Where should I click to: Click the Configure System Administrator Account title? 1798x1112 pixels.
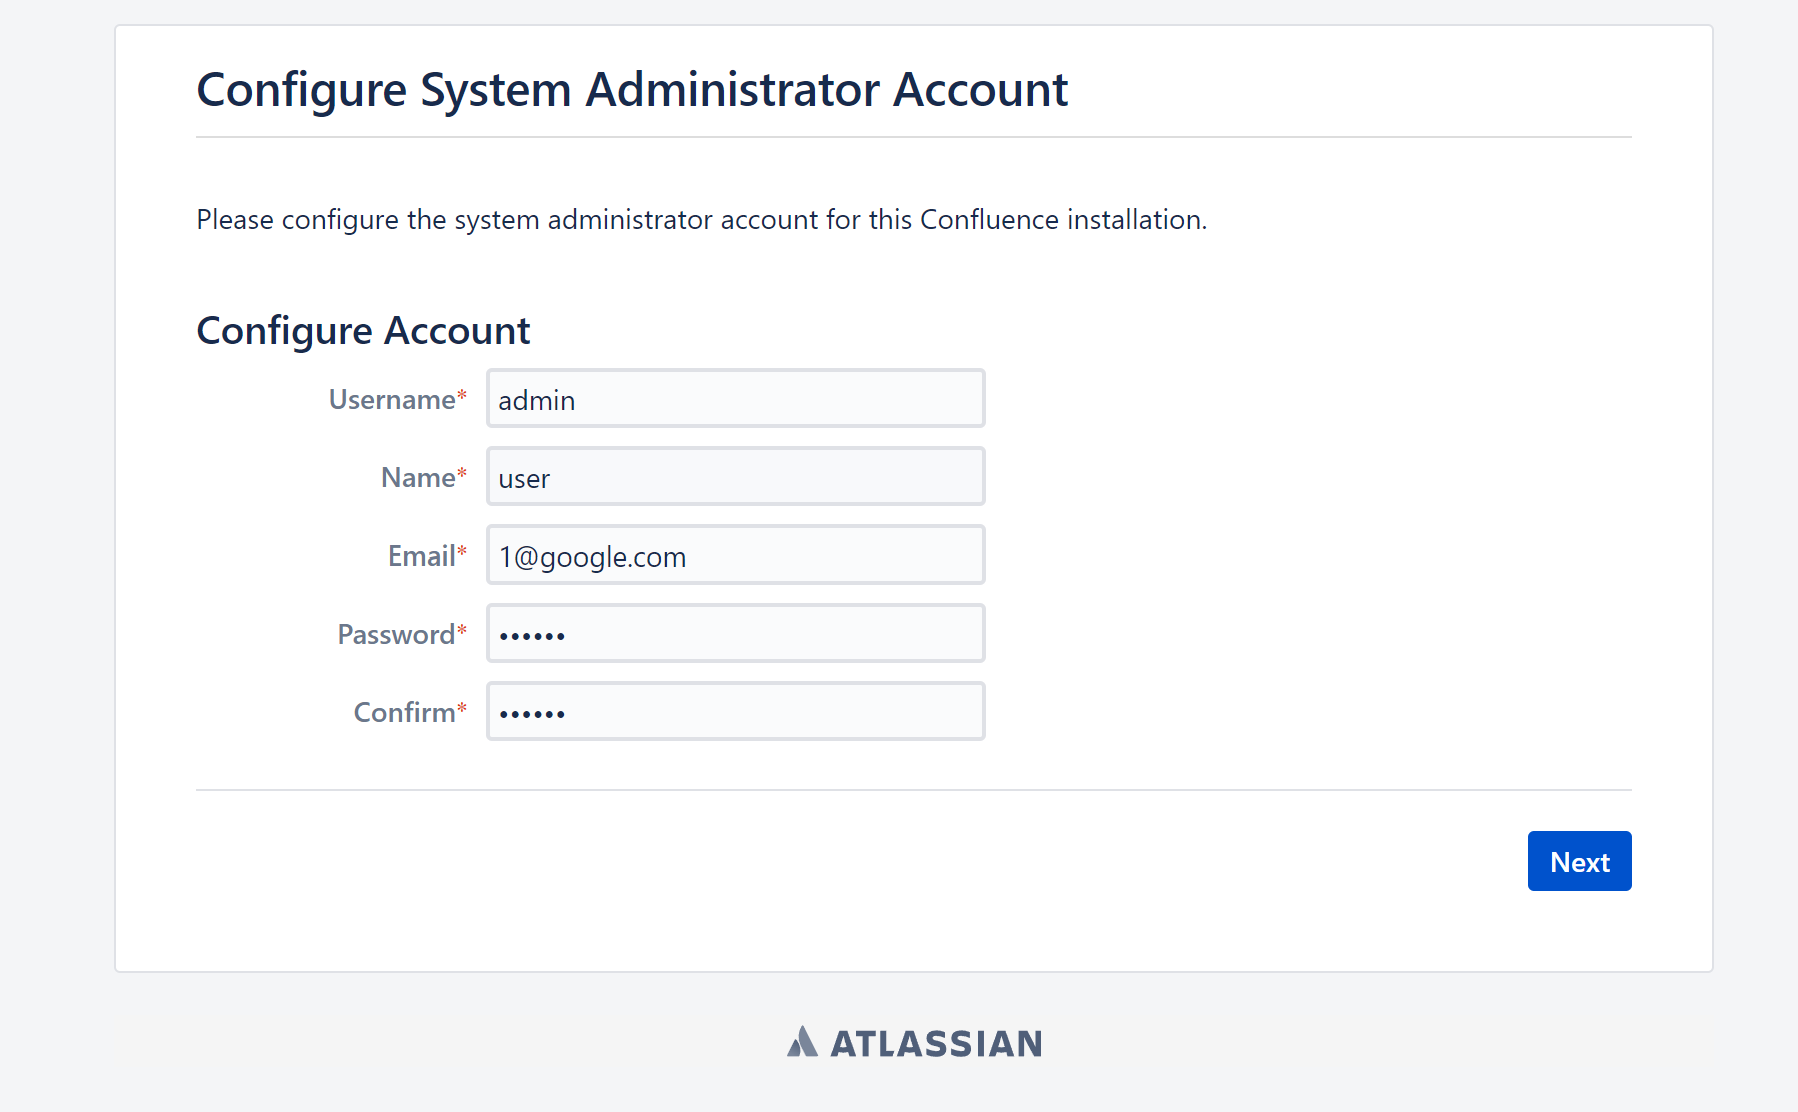tap(632, 89)
